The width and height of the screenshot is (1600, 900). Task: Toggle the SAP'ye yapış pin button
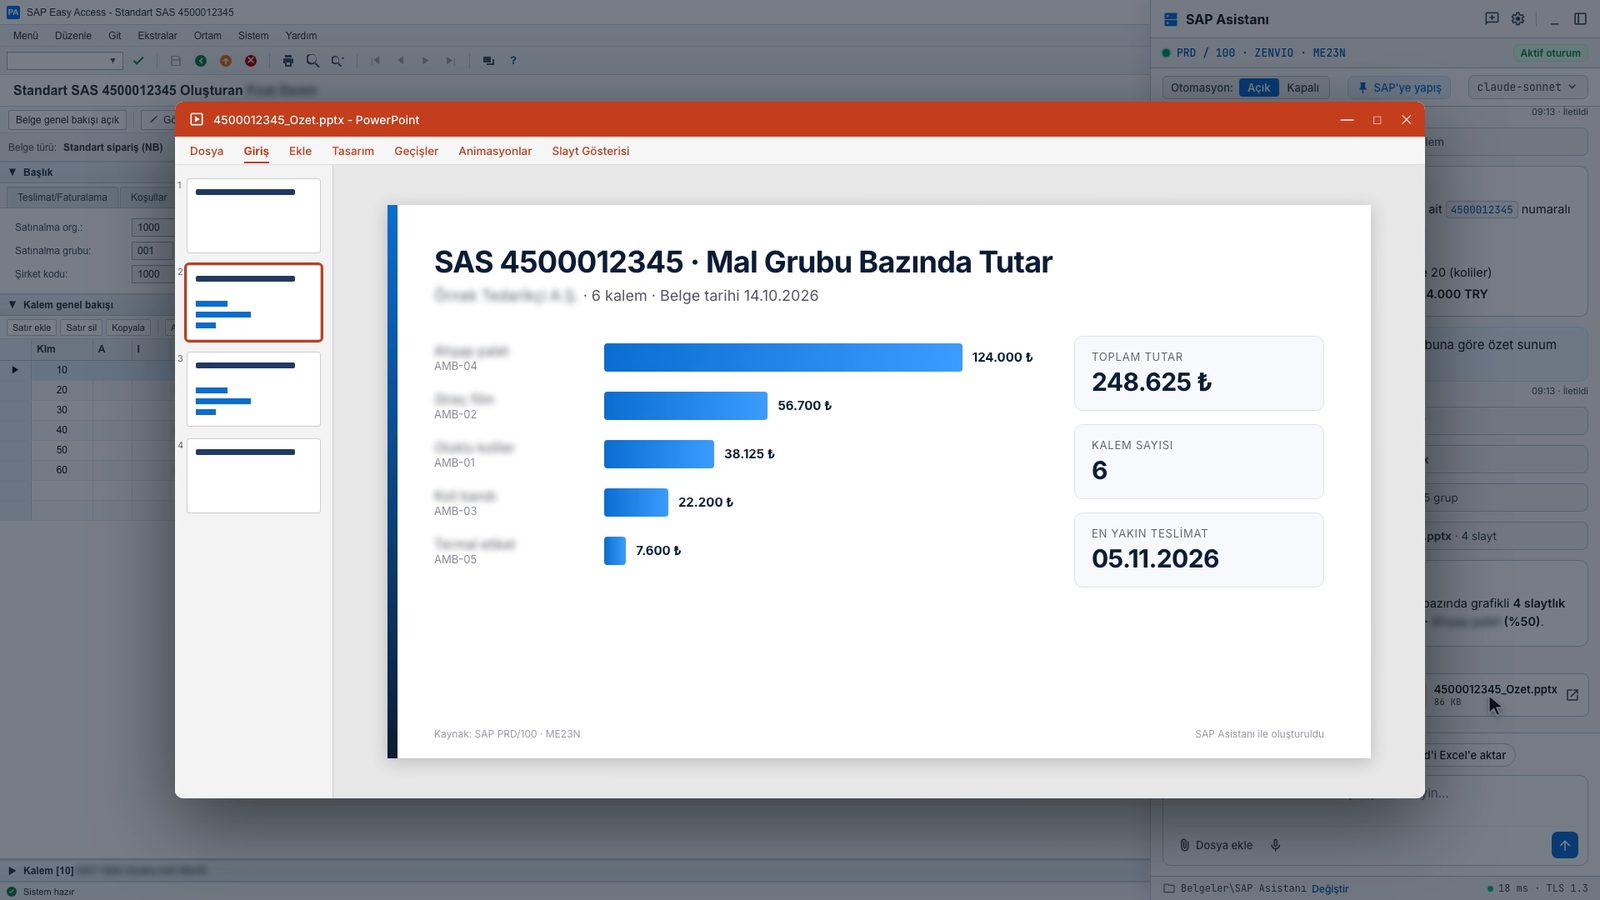[1400, 88]
